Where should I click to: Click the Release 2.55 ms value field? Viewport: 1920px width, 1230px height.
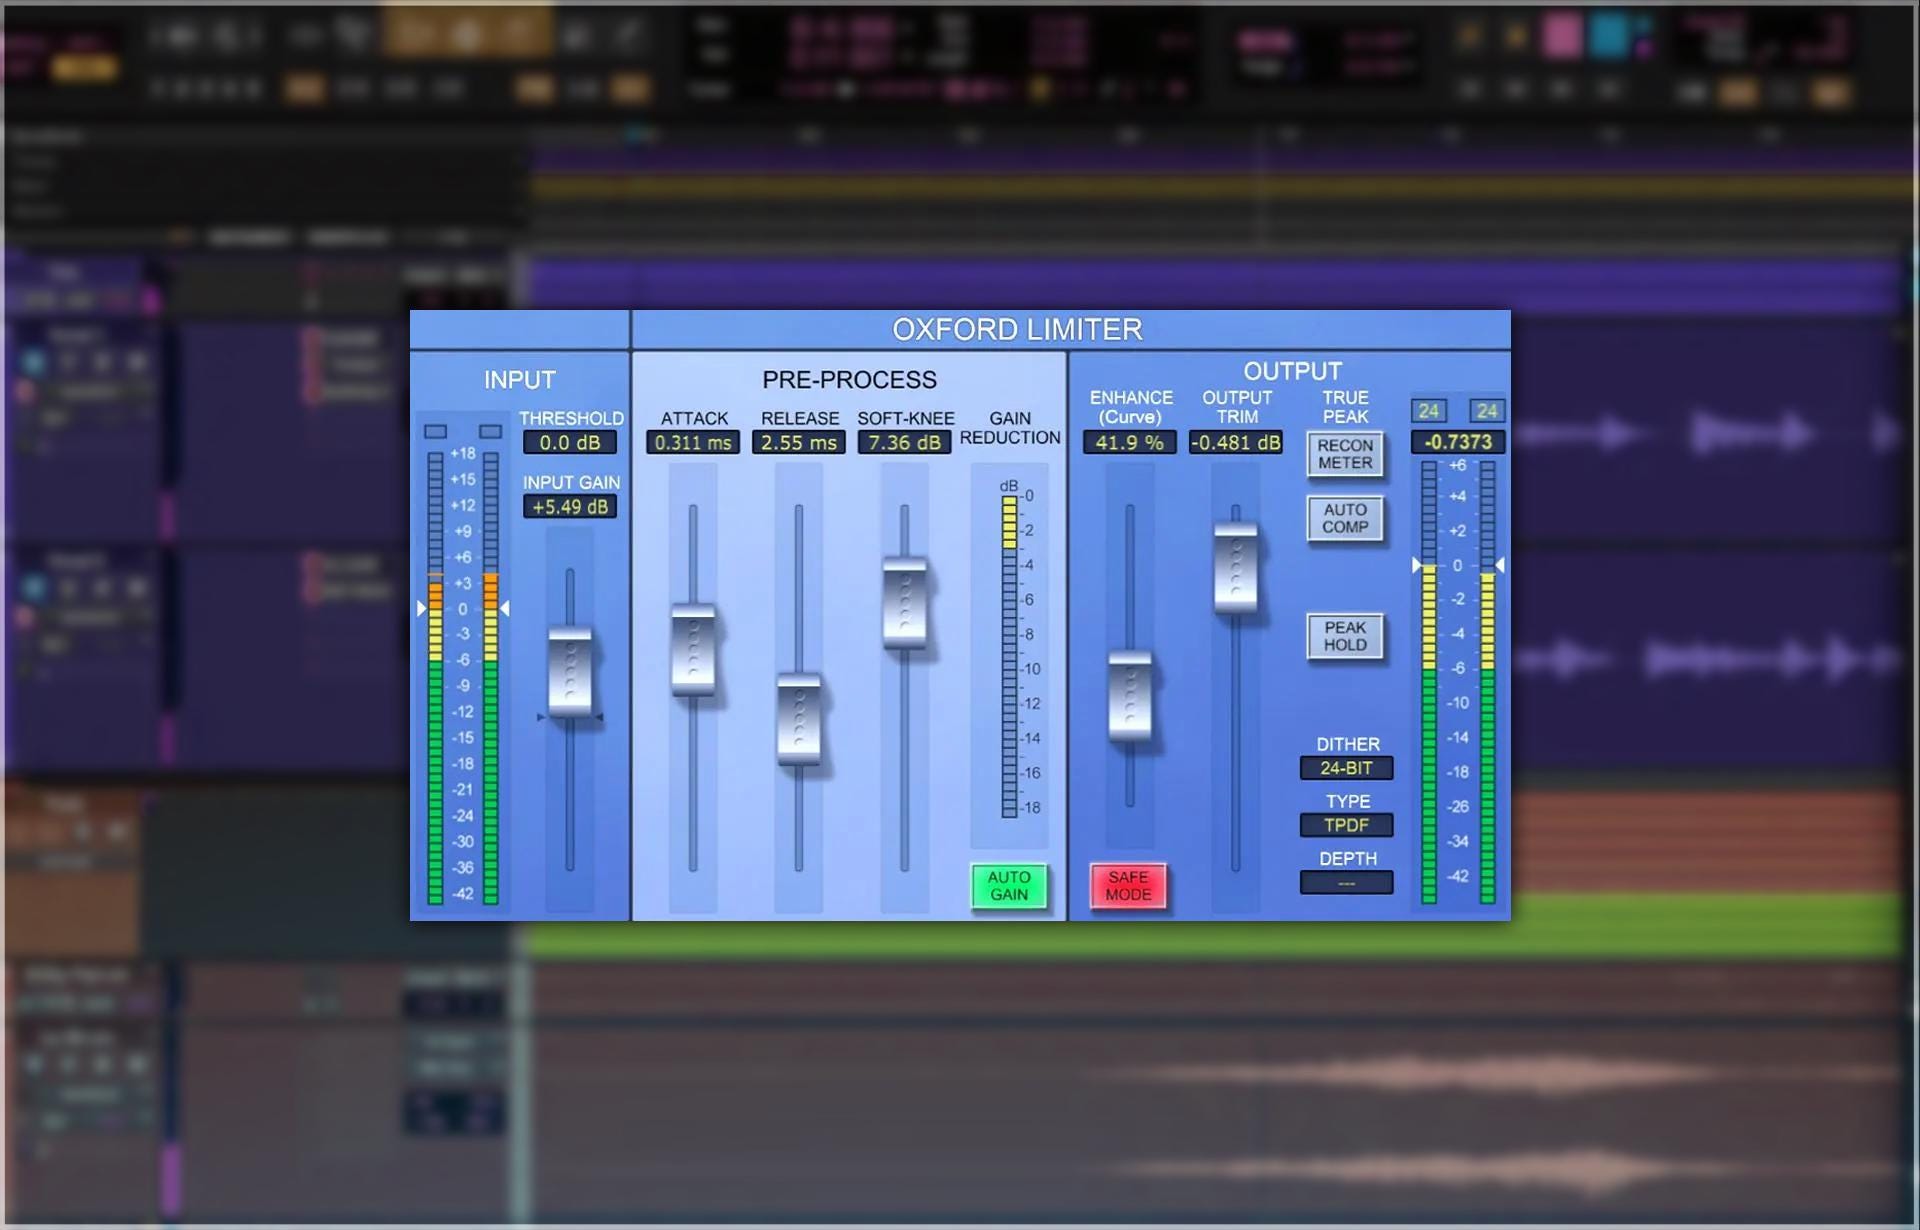pyautogui.click(x=799, y=442)
